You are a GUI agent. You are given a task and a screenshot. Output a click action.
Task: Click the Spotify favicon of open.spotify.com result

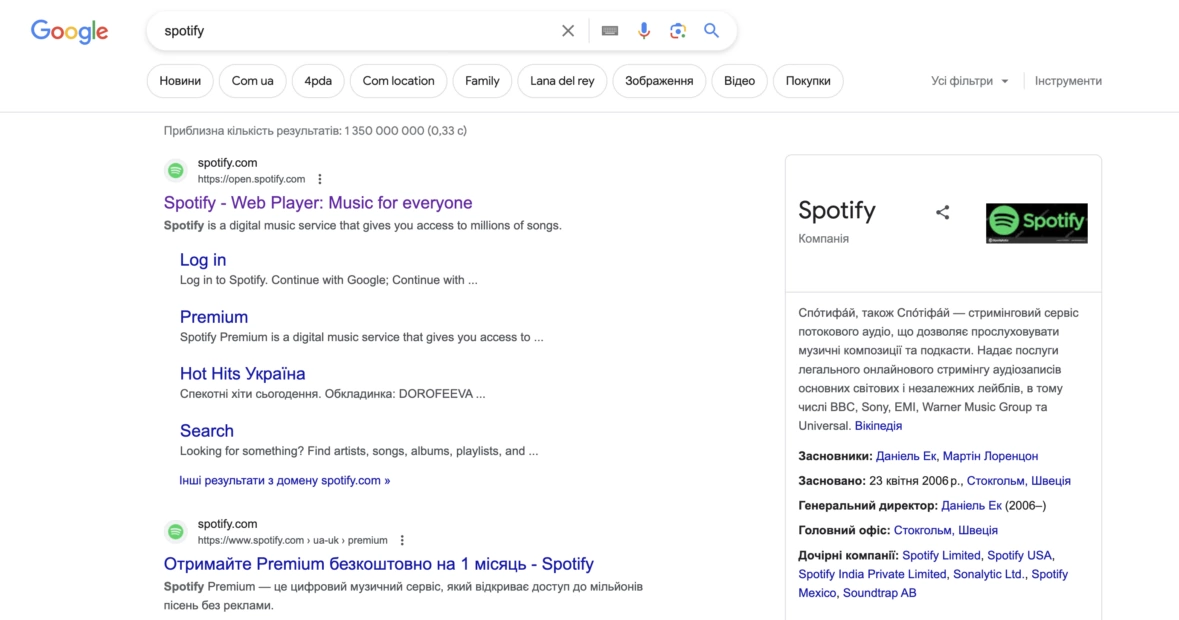tap(176, 171)
